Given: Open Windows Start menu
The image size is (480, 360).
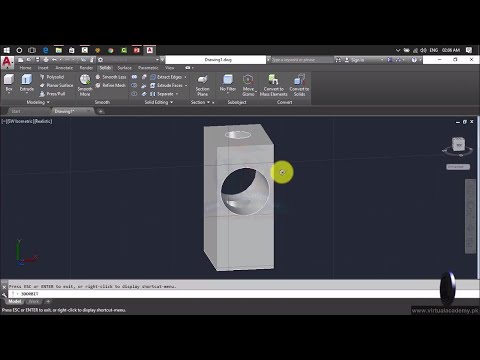Looking at the screenshot, I should click(x=7, y=50).
